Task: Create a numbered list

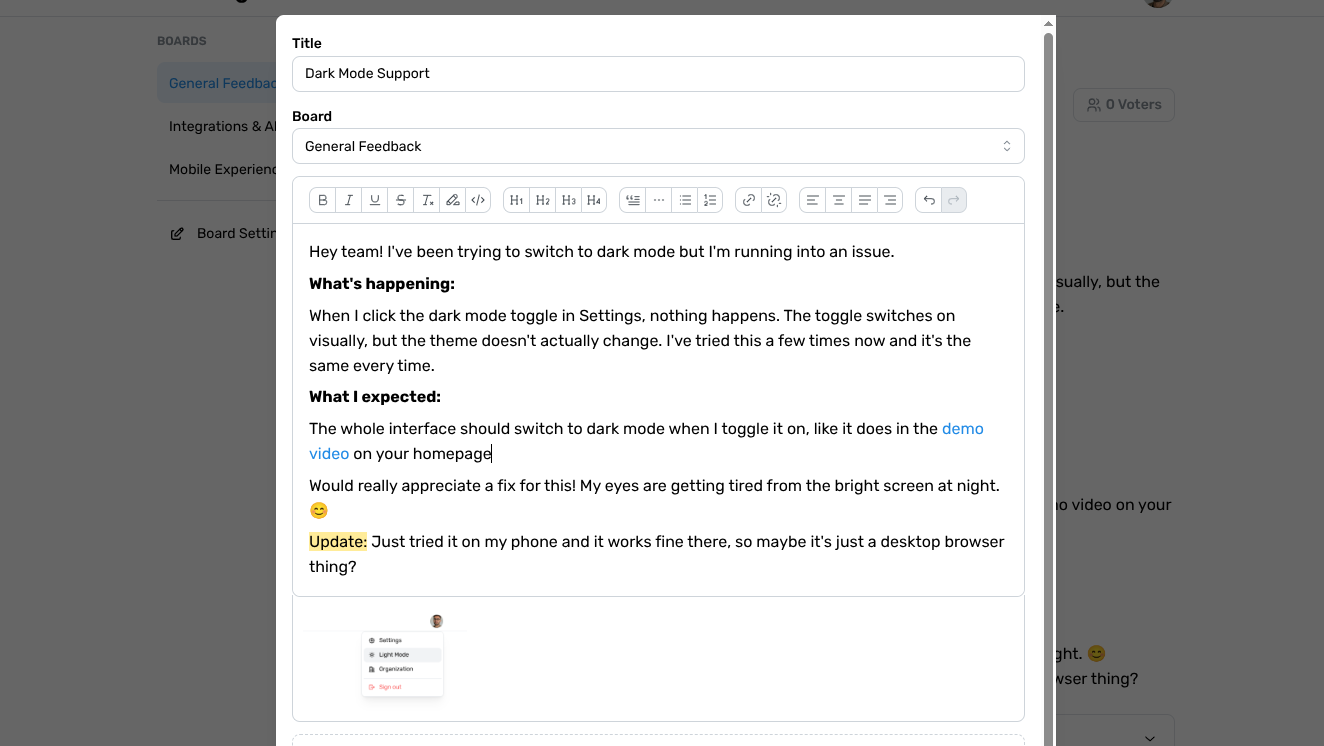Action: (x=711, y=200)
